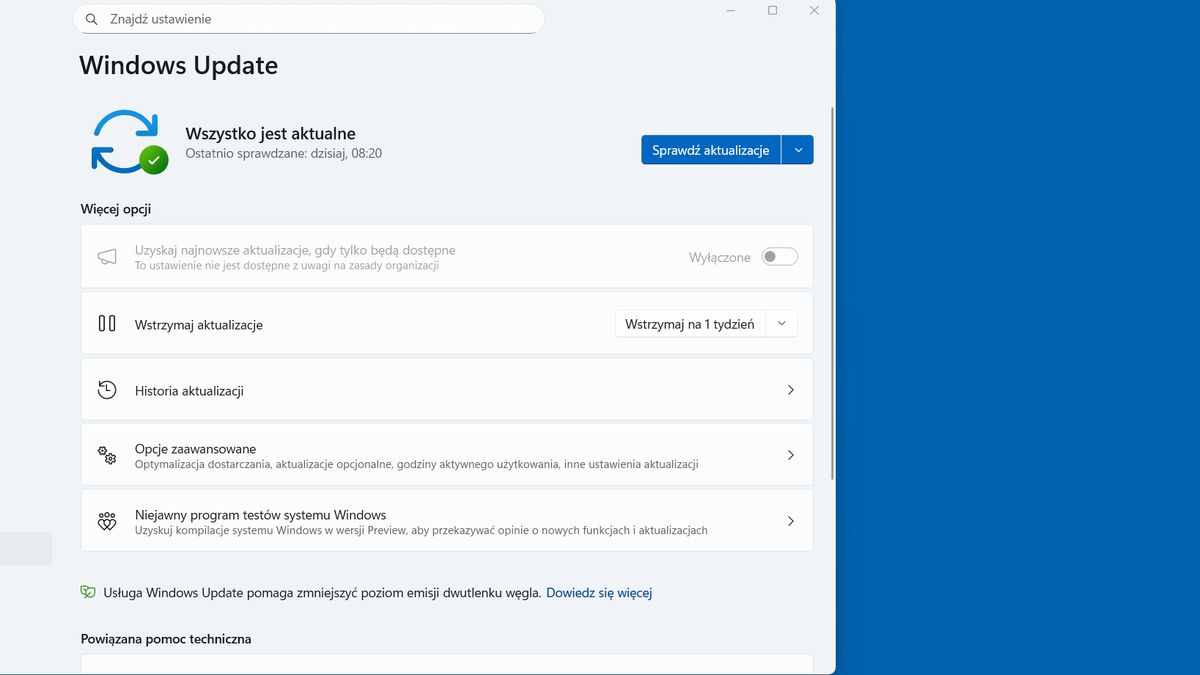
Task: Click the pause icon beside Wstrzymaj aktualizacje
Action: (x=107, y=324)
